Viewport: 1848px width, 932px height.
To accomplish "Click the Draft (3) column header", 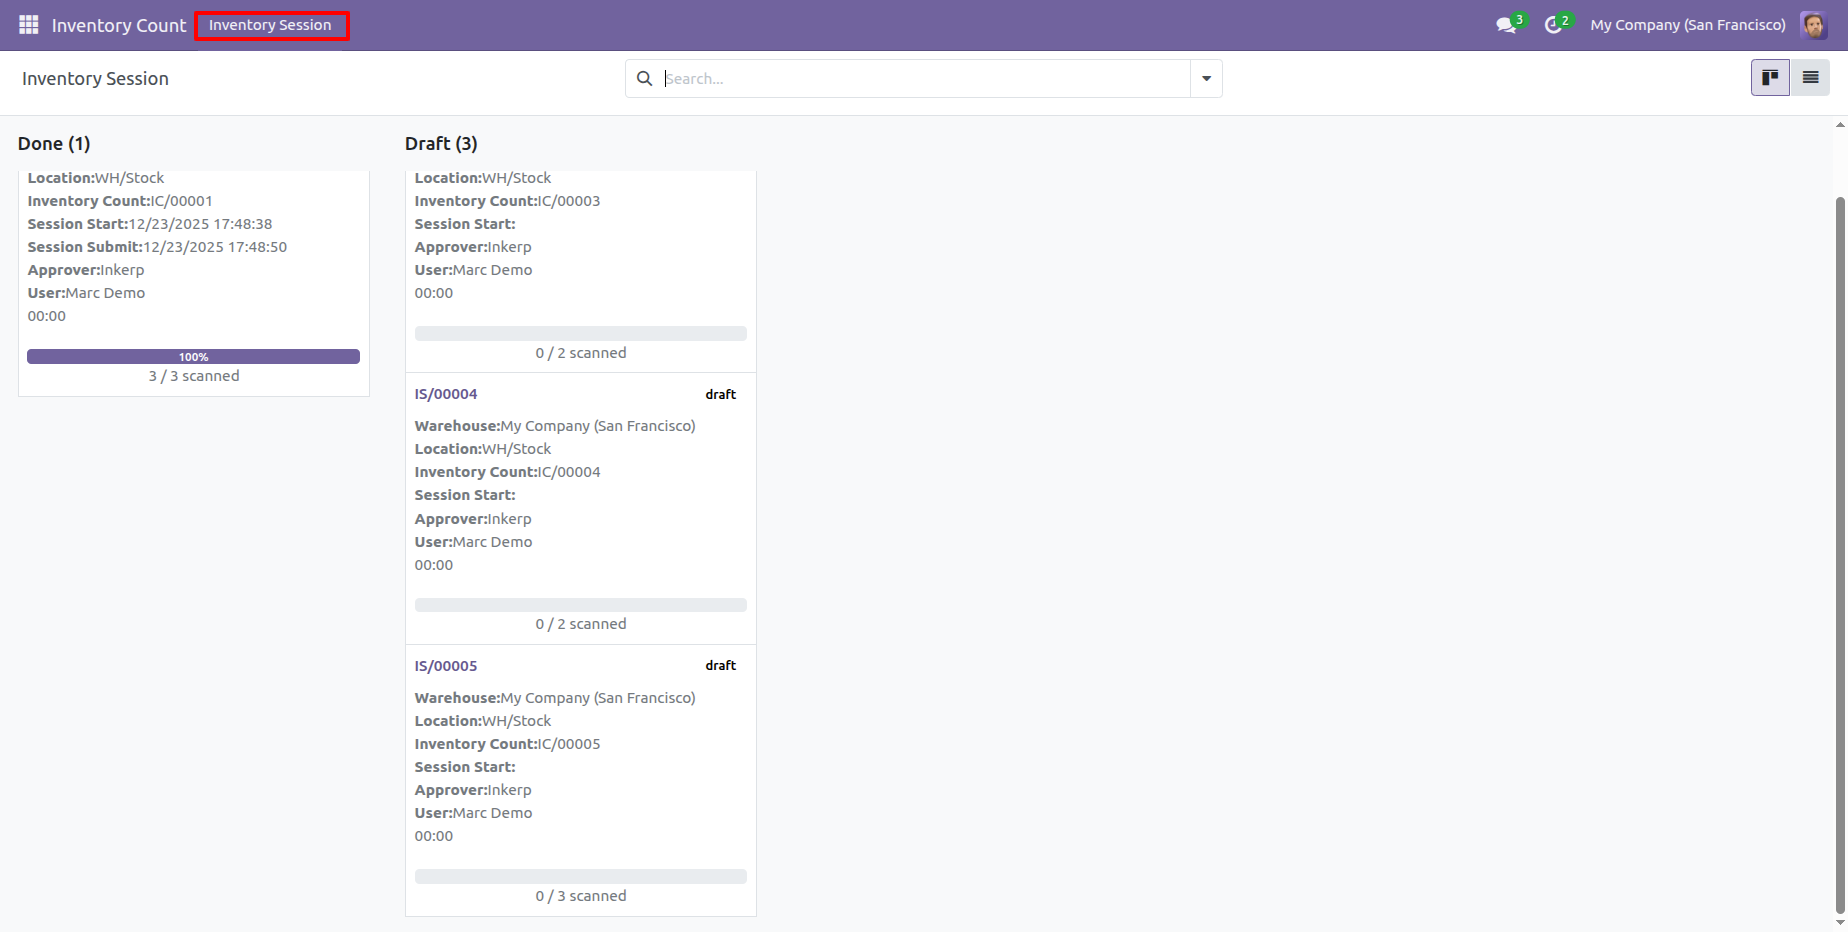I will pyautogui.click(x=441, y=144).
